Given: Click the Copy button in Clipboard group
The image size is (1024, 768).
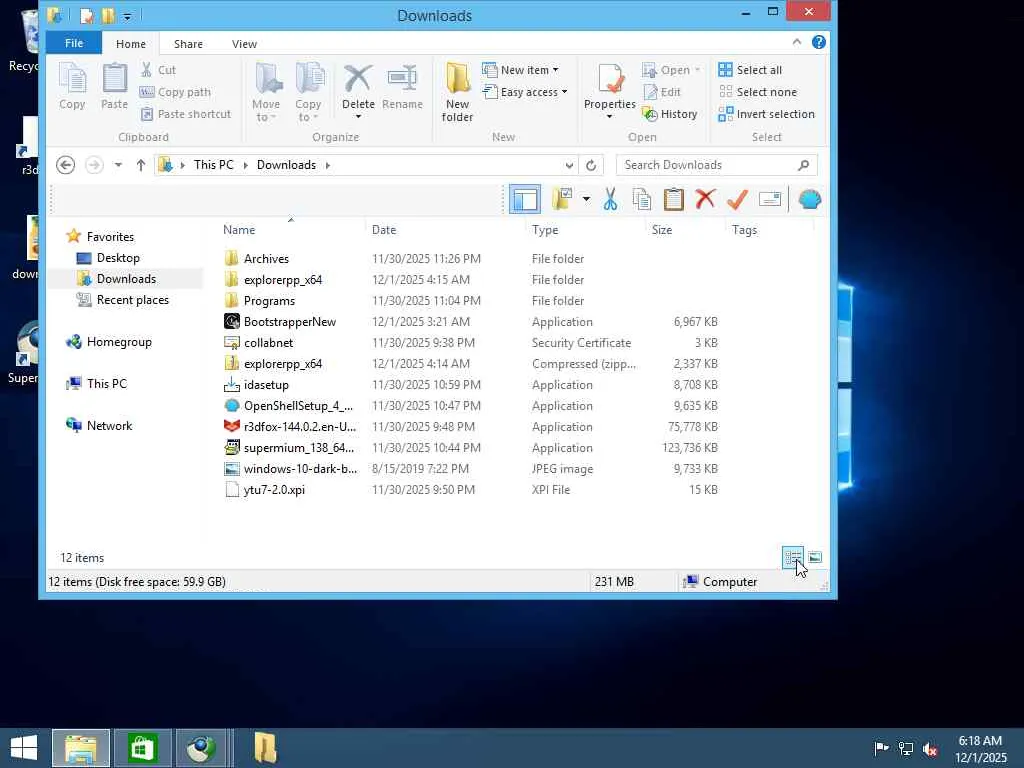Looking at the screenshot, I should (x=72, y=86).
